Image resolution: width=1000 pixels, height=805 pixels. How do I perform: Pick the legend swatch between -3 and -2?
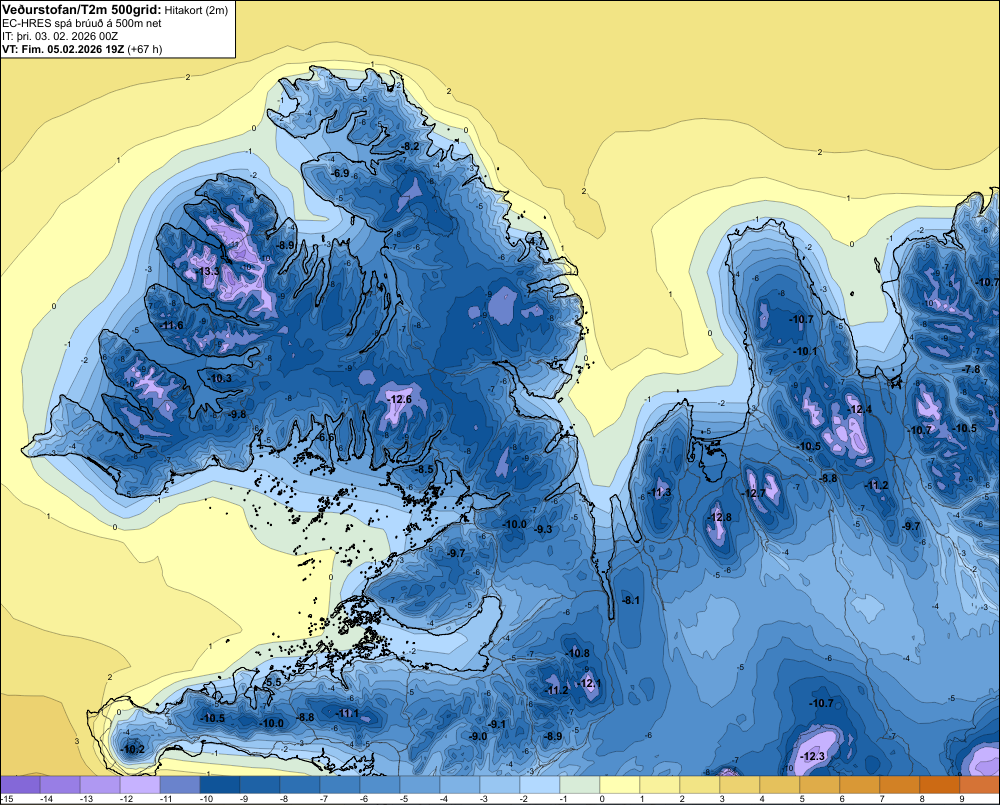pos(500,784)
